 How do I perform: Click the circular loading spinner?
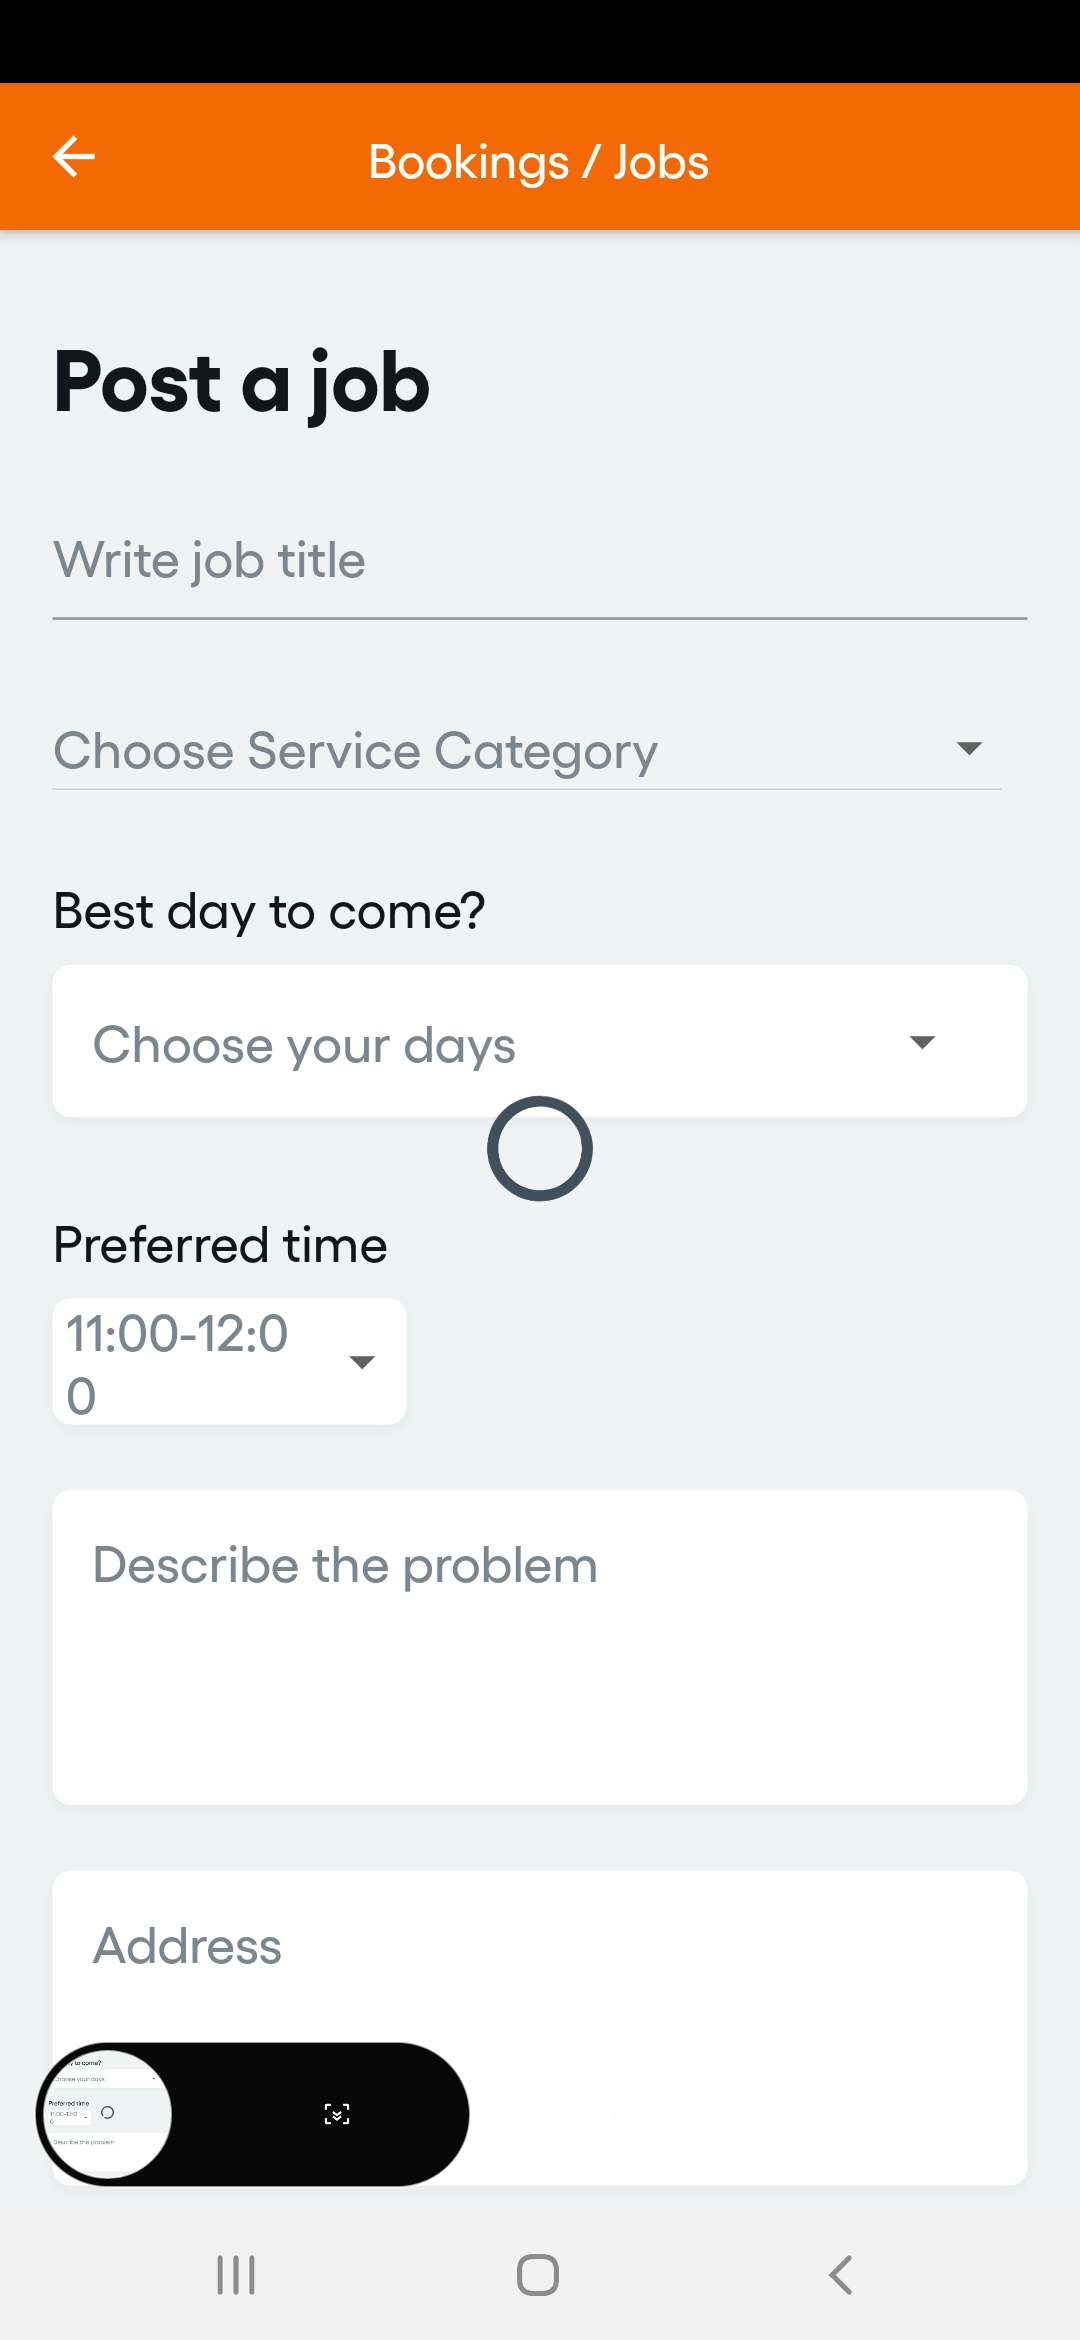pyautogui.click(x=540, y=1149)
